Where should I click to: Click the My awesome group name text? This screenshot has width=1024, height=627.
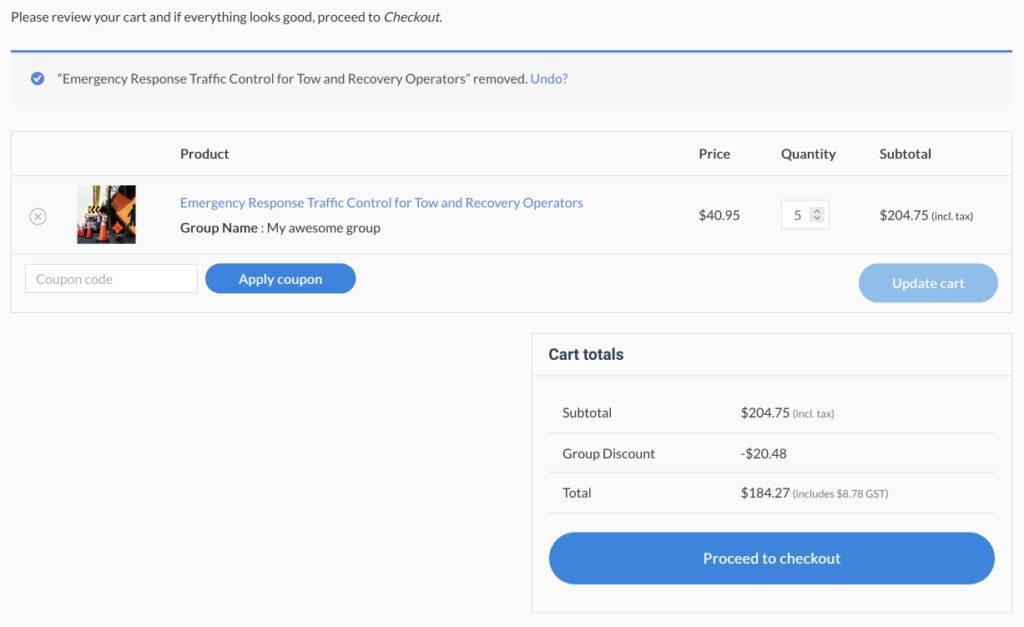pos(323,228)
